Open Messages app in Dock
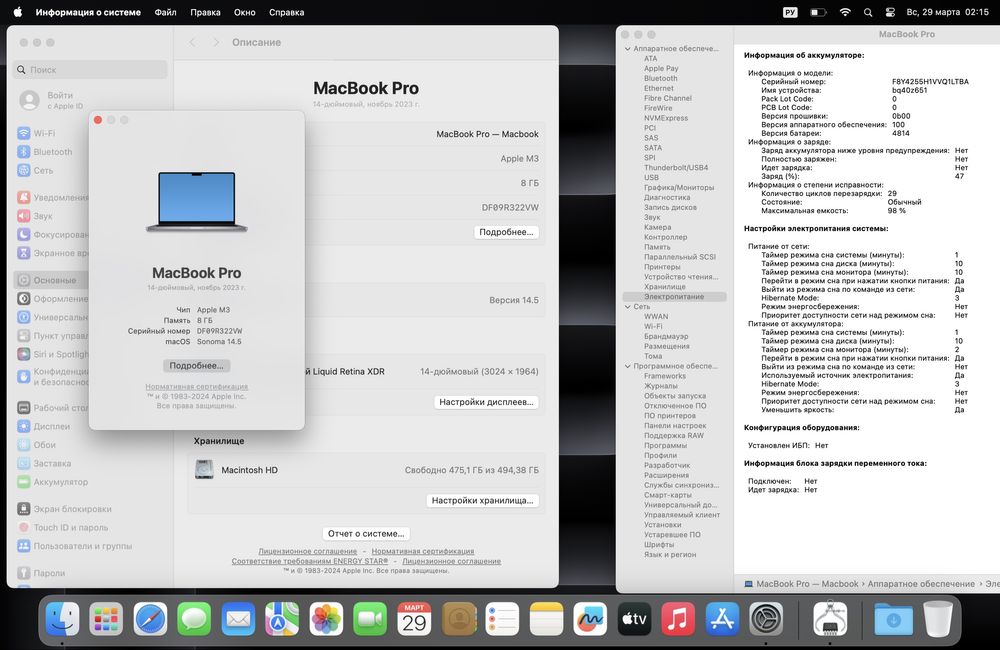Screen dimensions: 1000x650 194,619
